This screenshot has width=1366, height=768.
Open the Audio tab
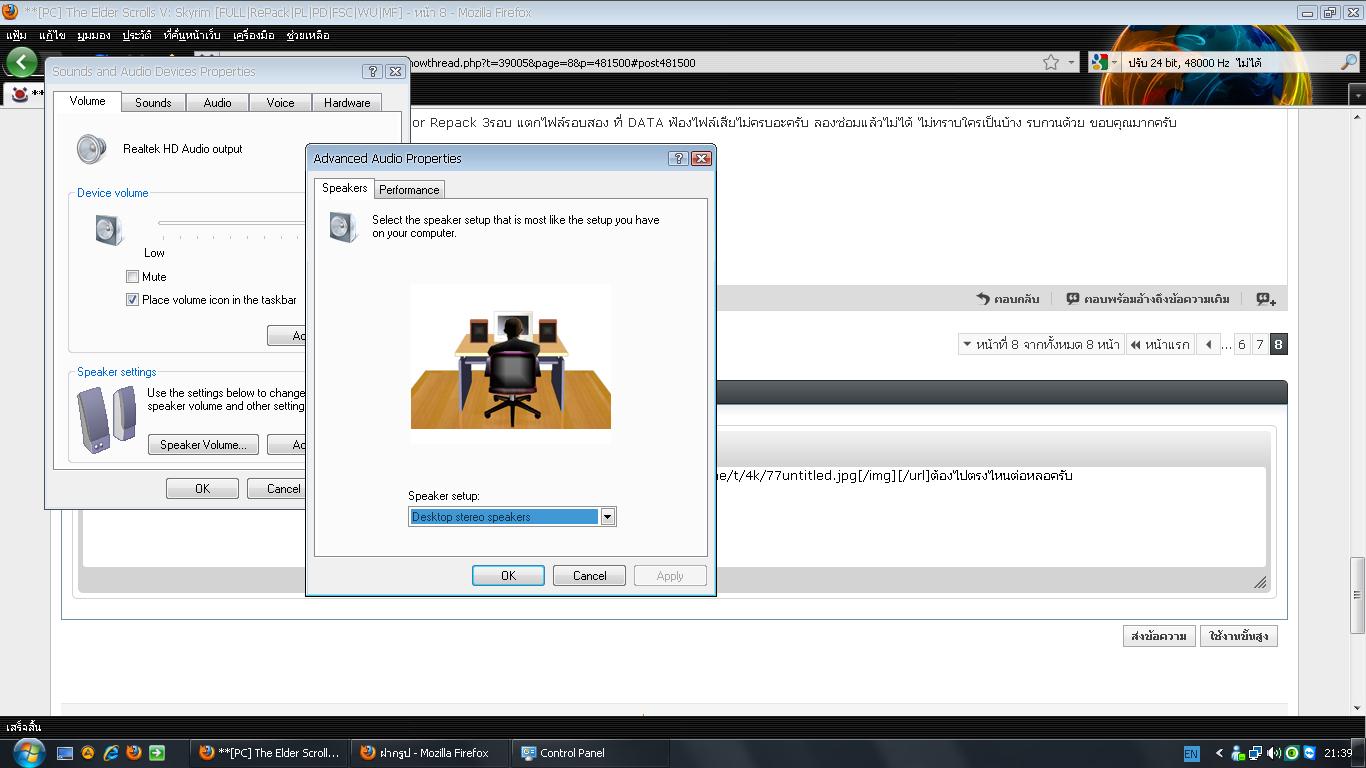(x=217, y=102)
